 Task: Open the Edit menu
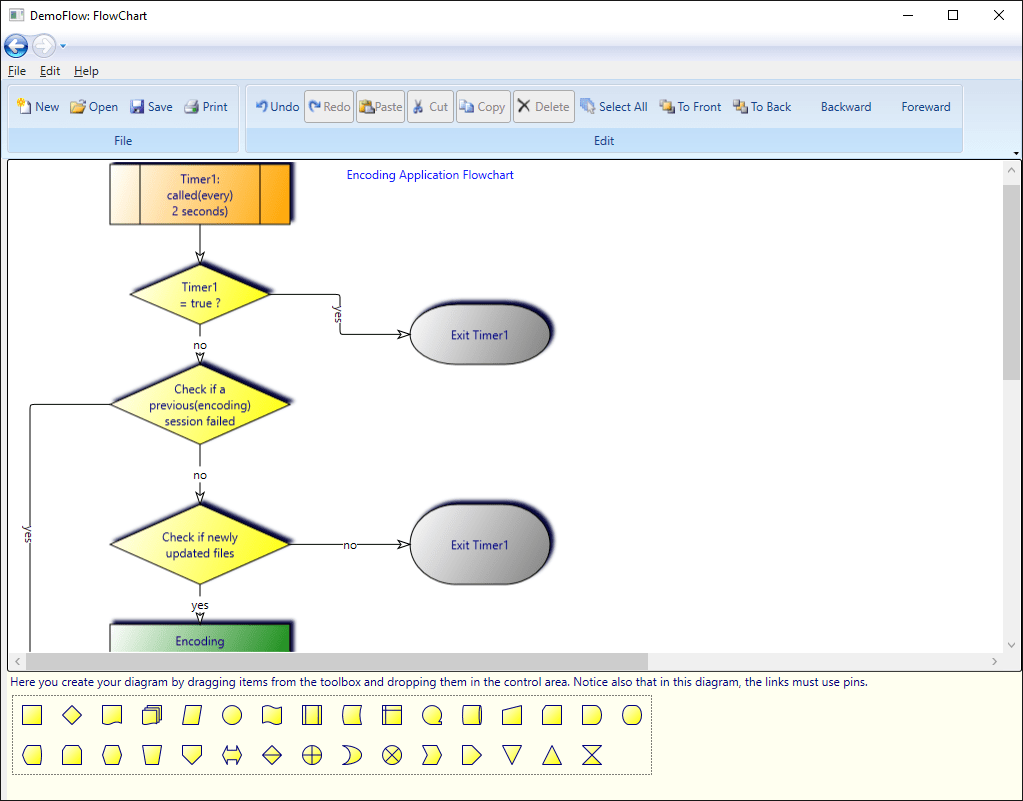pyautogui.click(x=49, y=71)
